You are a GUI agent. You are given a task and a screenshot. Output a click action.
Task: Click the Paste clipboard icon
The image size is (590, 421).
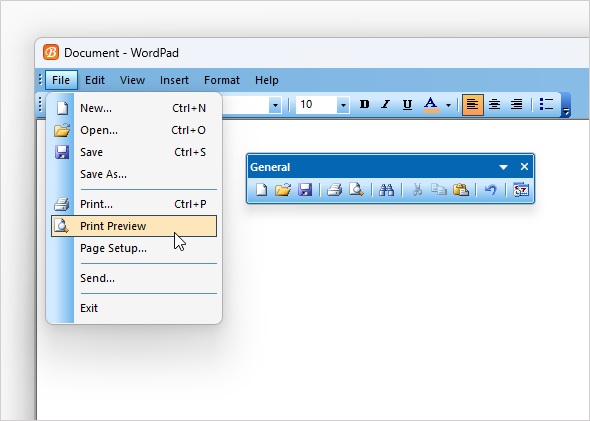(x=461, y=190)
